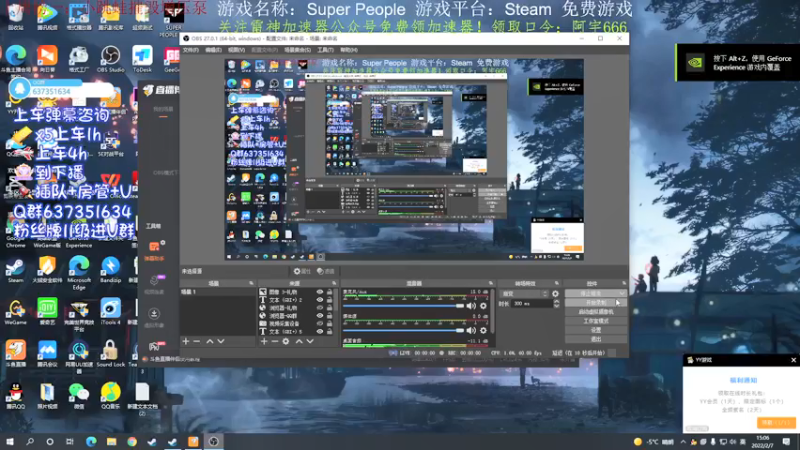Add a new source with the plus icon
This screenshot has height=450, width=800.
tap(264, 341)
